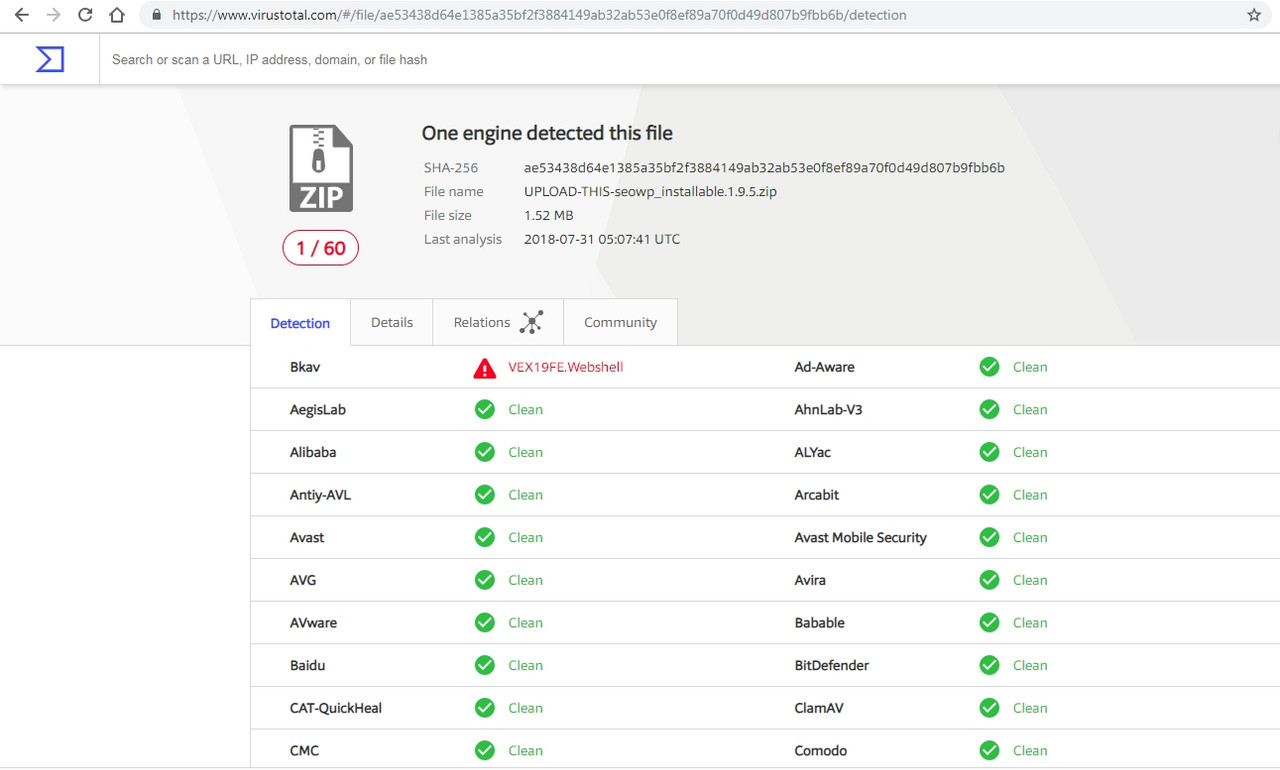Click the AVware engine name
The width and height of the screenshot is (1280, 770).
[313, 623]
